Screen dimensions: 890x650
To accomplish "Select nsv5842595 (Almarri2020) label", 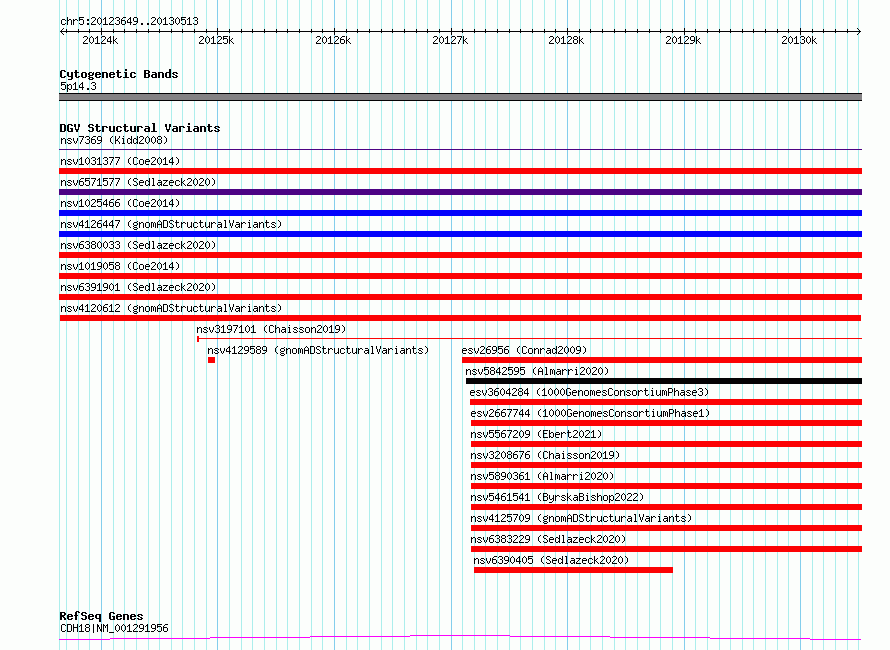I will point(537,371).
